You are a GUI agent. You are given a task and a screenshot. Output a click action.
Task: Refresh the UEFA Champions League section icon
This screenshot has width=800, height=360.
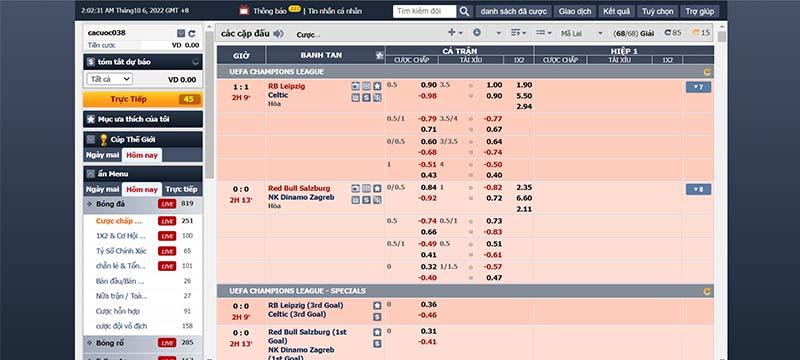(707, 72)
